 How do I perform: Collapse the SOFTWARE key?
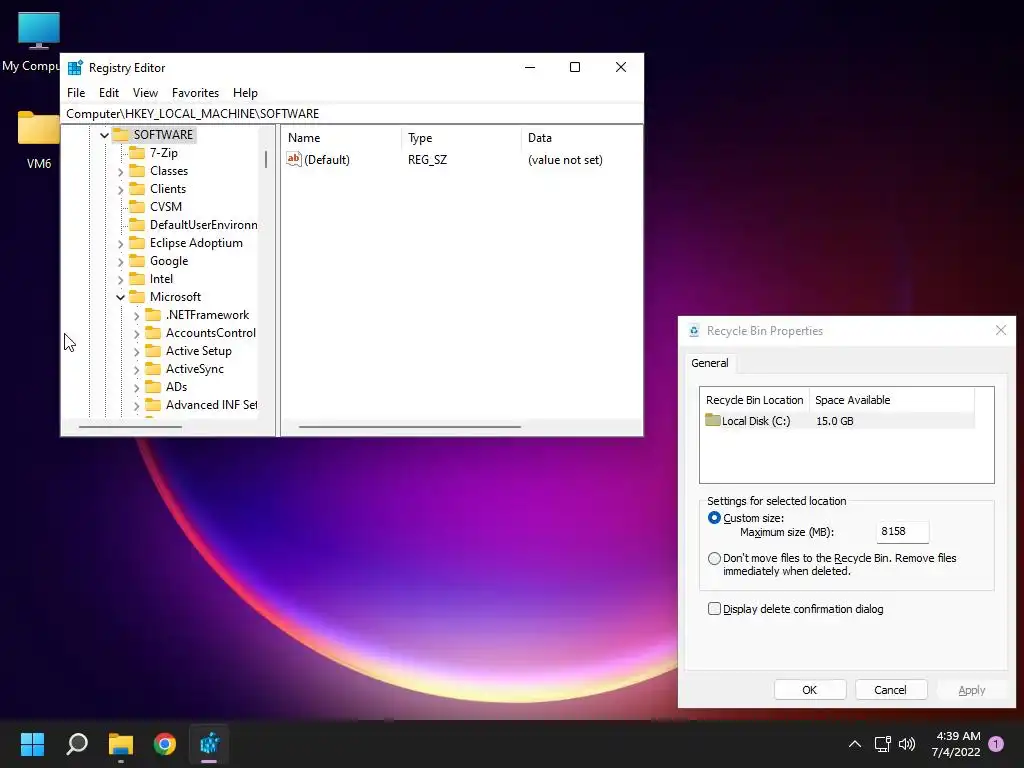104,135
